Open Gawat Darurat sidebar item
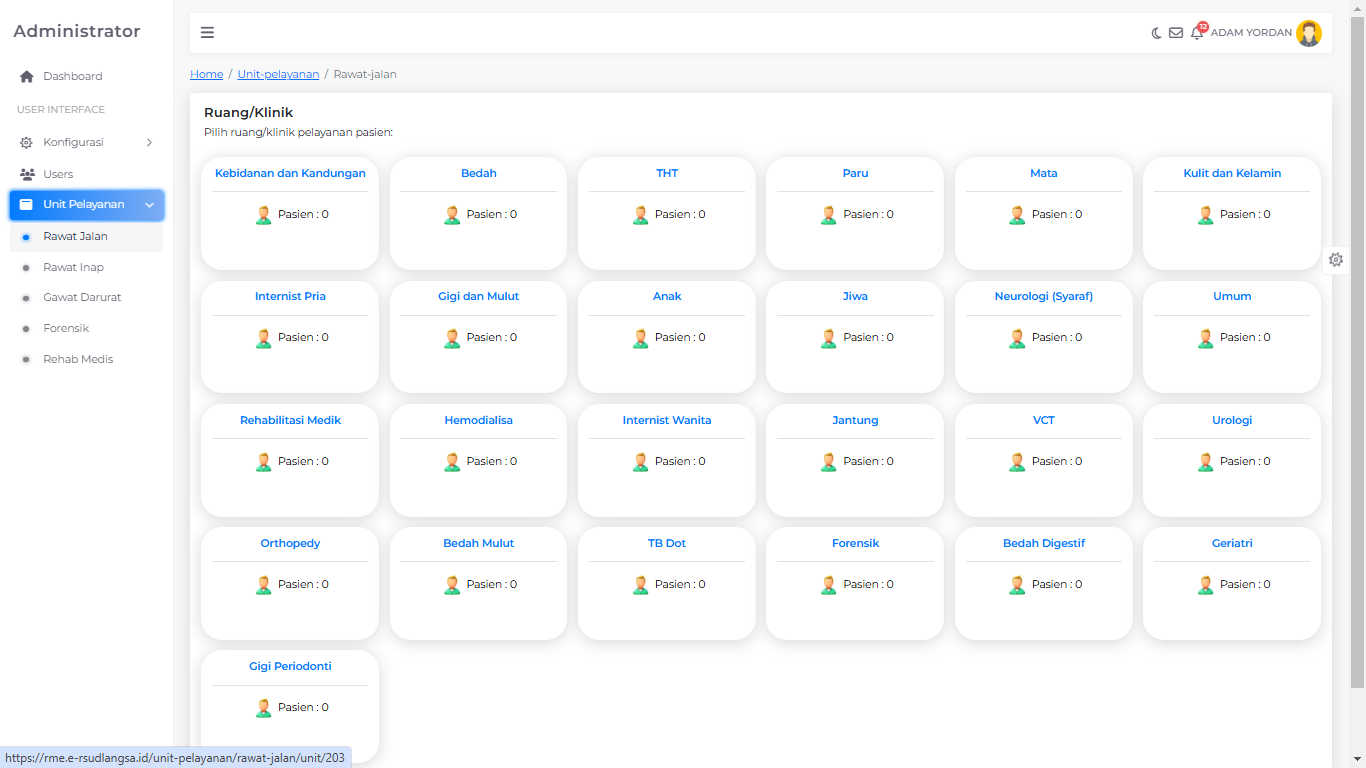 click(x=82, y=297)
